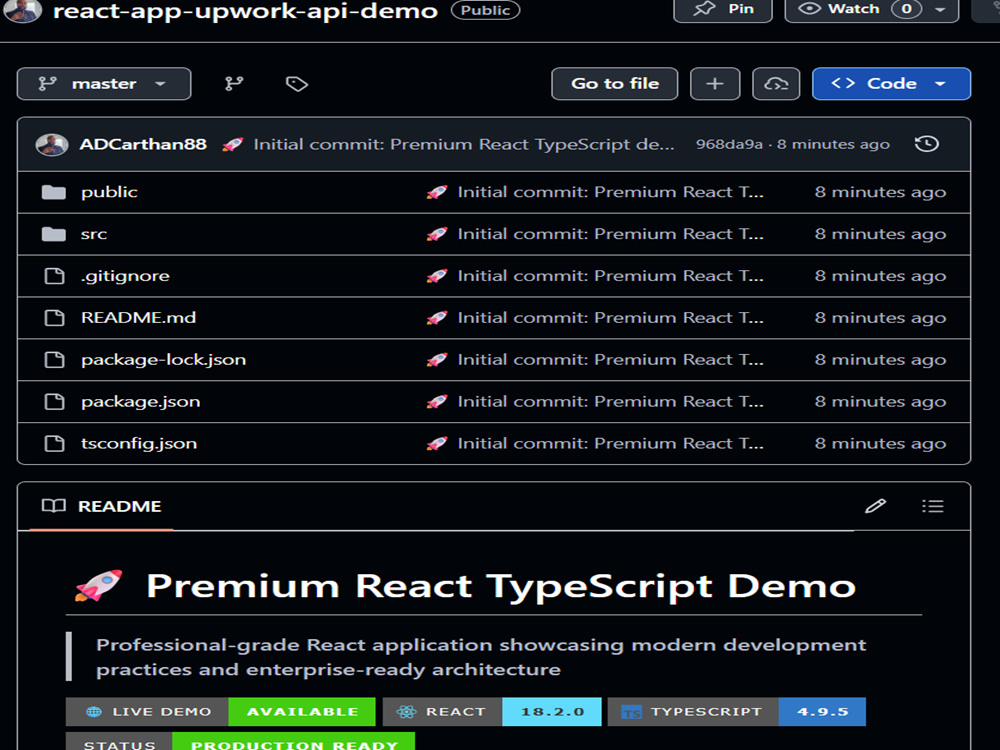
Task: Click '8 minutes ago' on the .gitignore row
Action: click(x=880, y=276)
